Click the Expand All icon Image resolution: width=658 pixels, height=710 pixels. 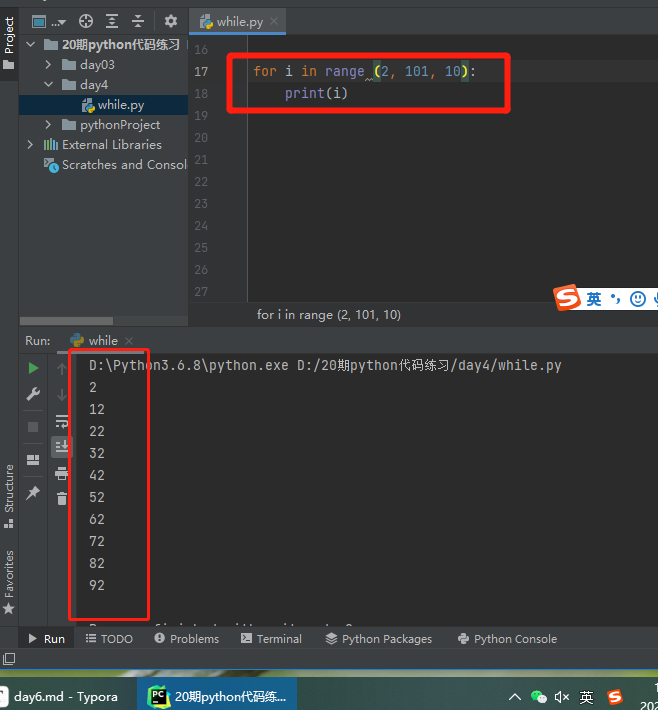[x=112, y=21]
